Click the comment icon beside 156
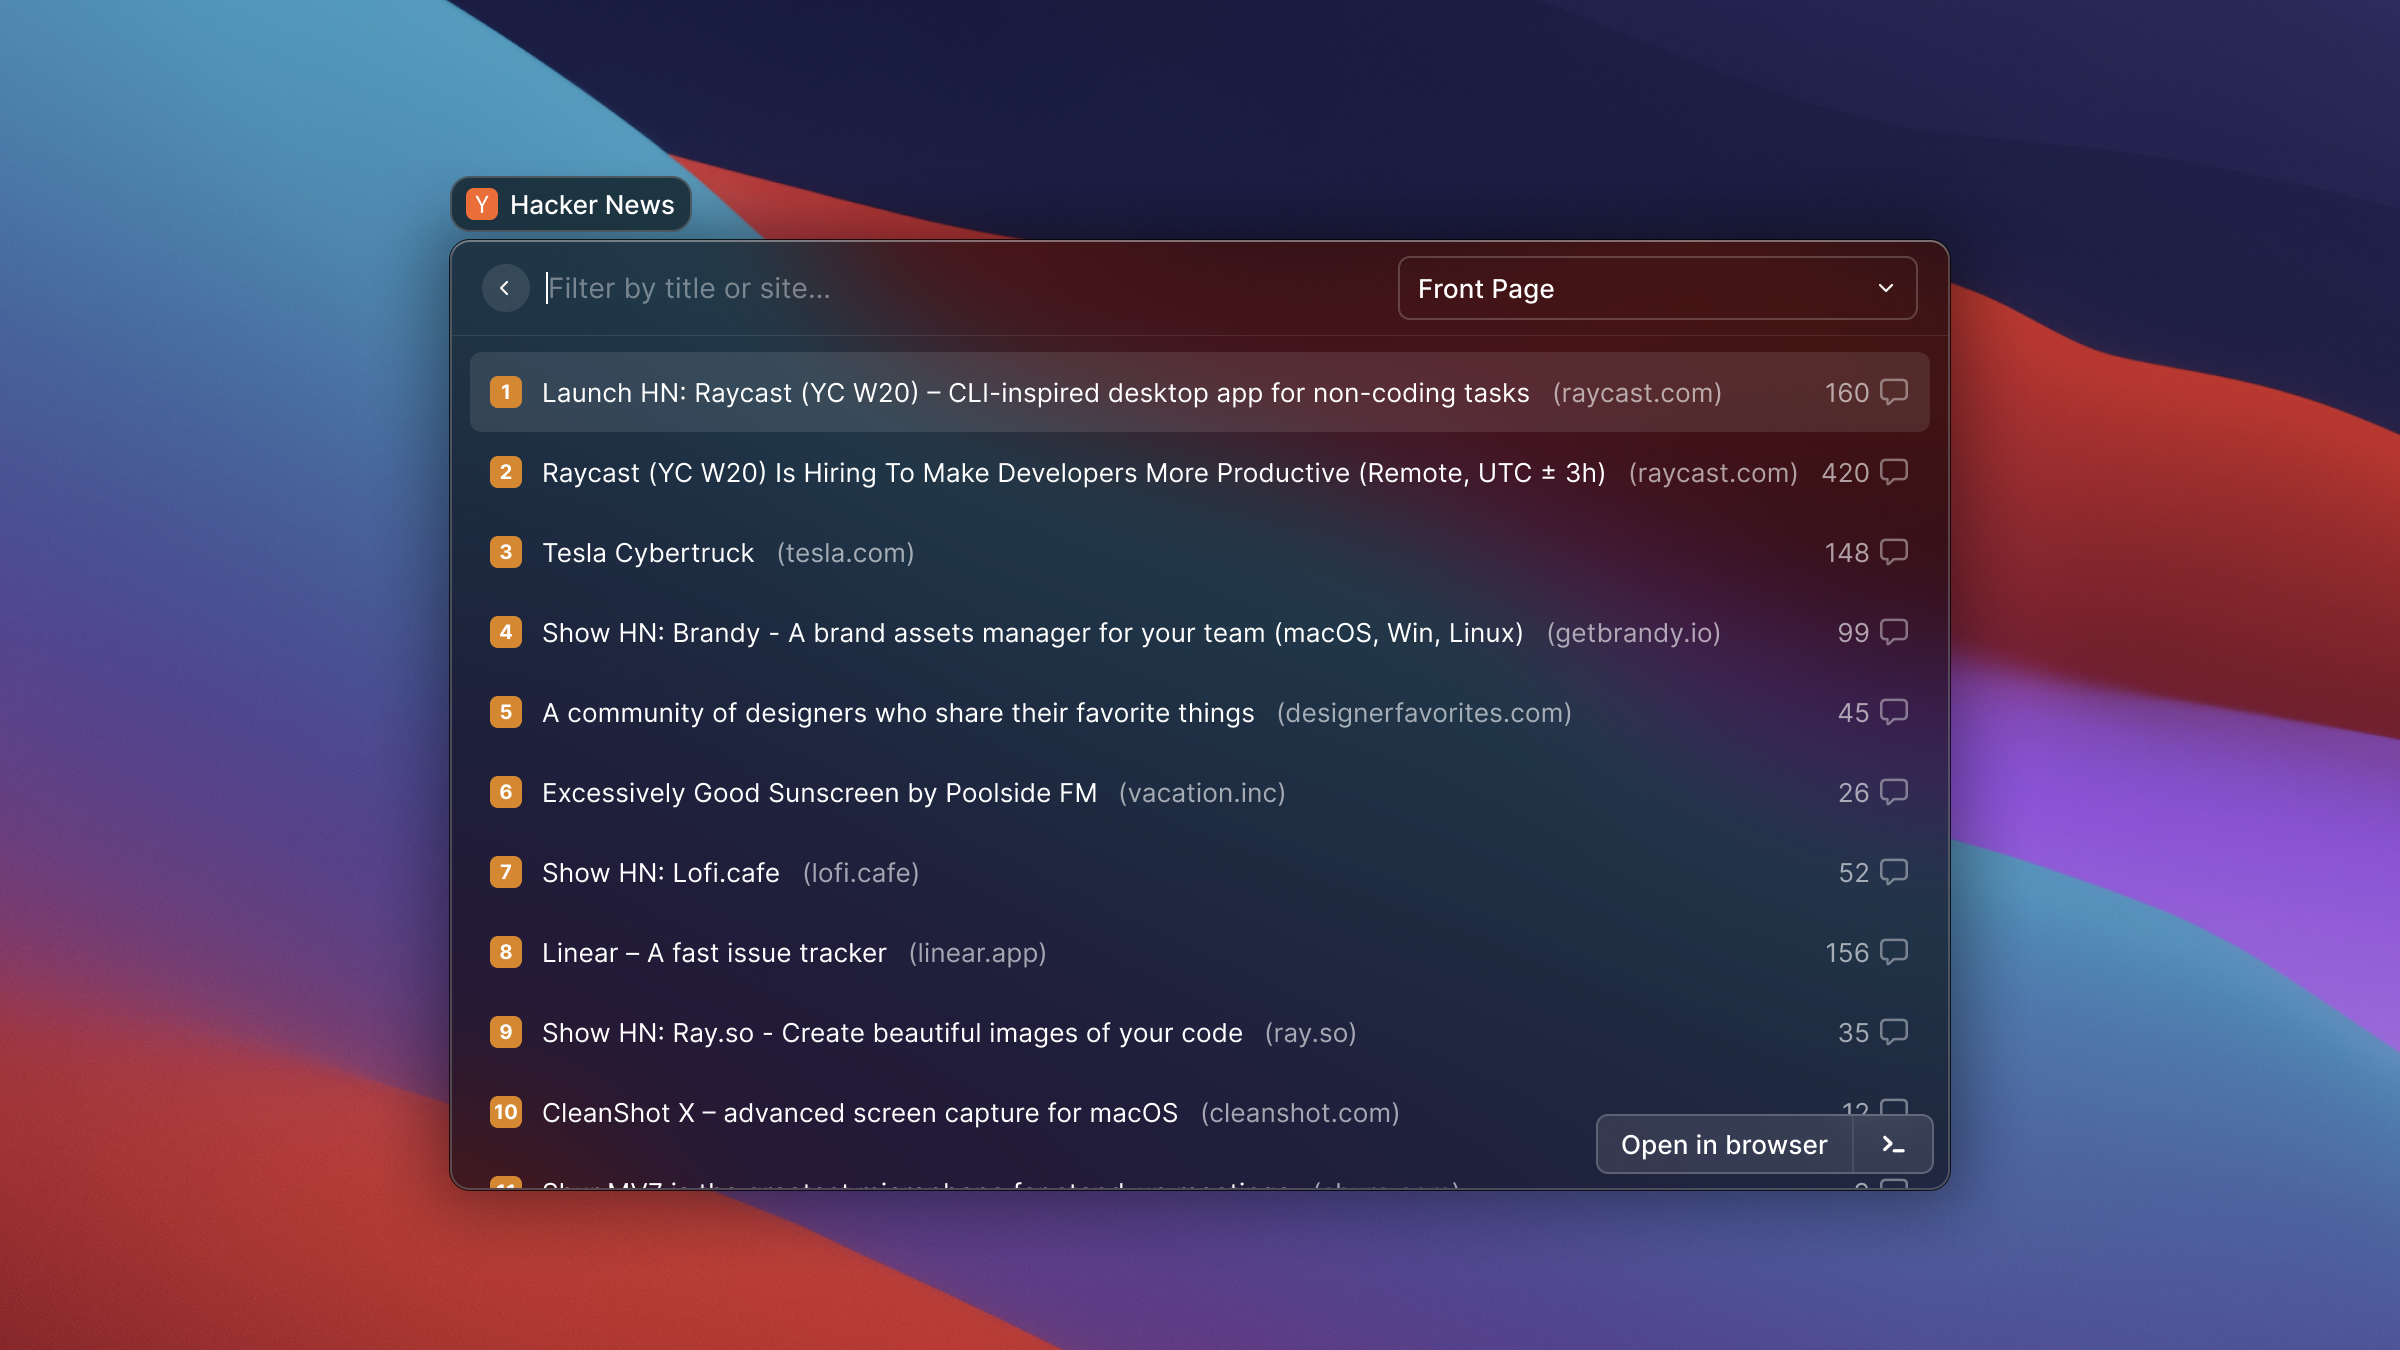Viewport: 2400px width, 1350px height. (1894, 952)
